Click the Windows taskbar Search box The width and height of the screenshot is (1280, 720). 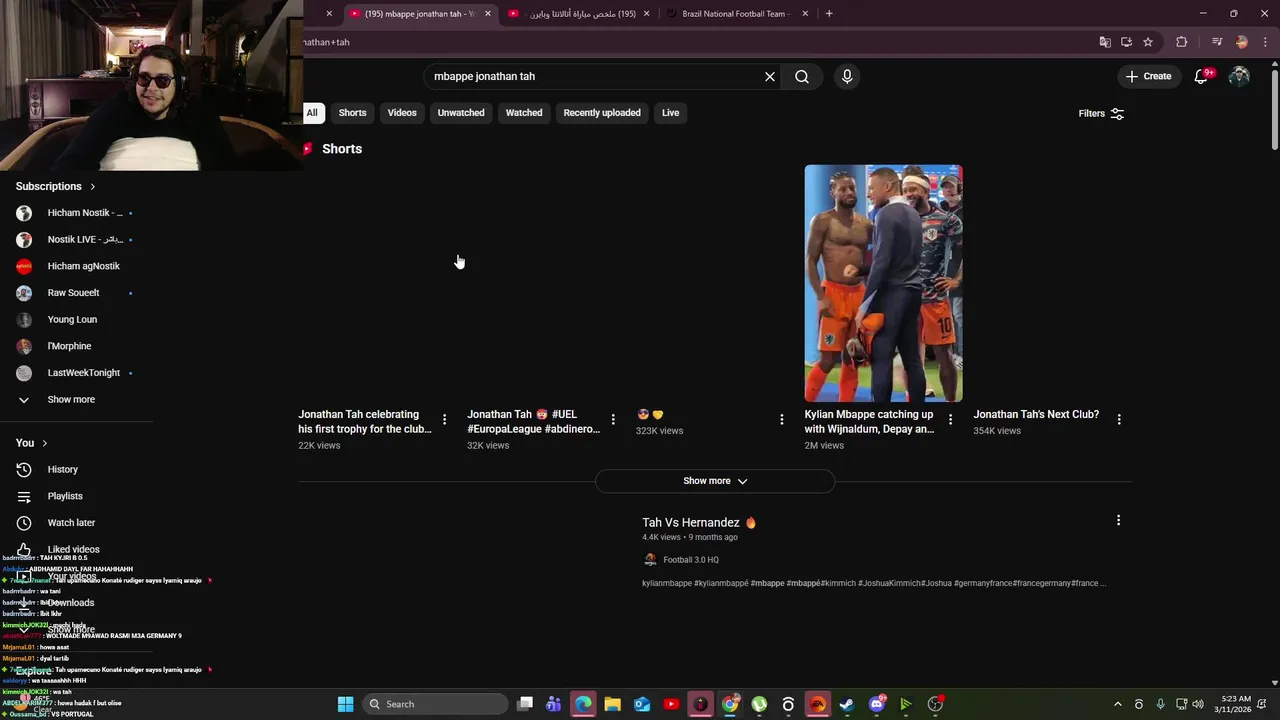click(x=434, y=704)
